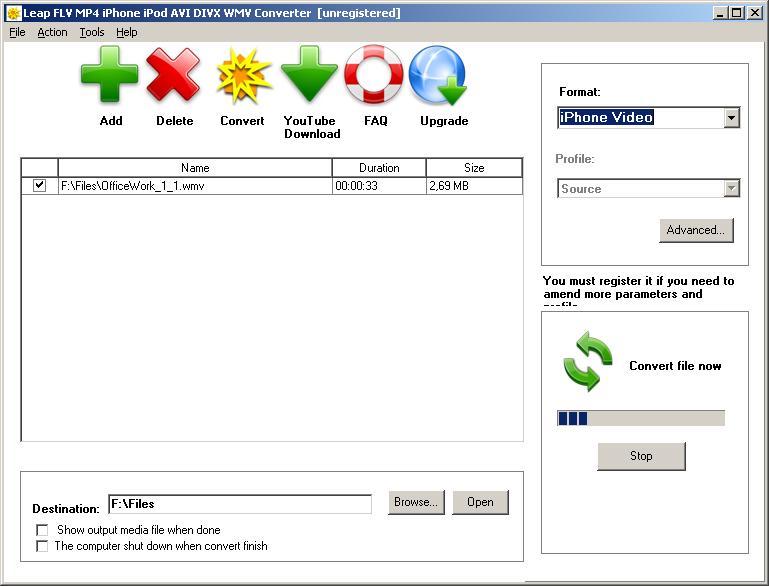Screen dimensions: 769x586
Task: Click the Advanced... button
Action: pos(696,230)
